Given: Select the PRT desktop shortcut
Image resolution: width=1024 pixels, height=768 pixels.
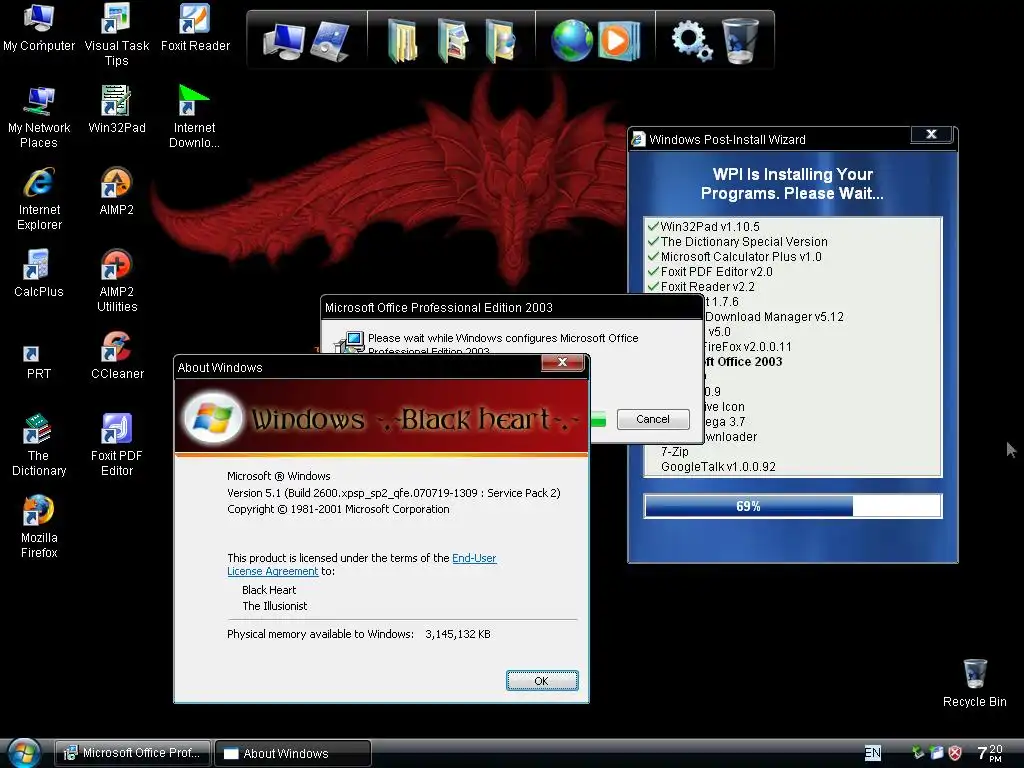Looking at the screenshot, I should (39, 362).
